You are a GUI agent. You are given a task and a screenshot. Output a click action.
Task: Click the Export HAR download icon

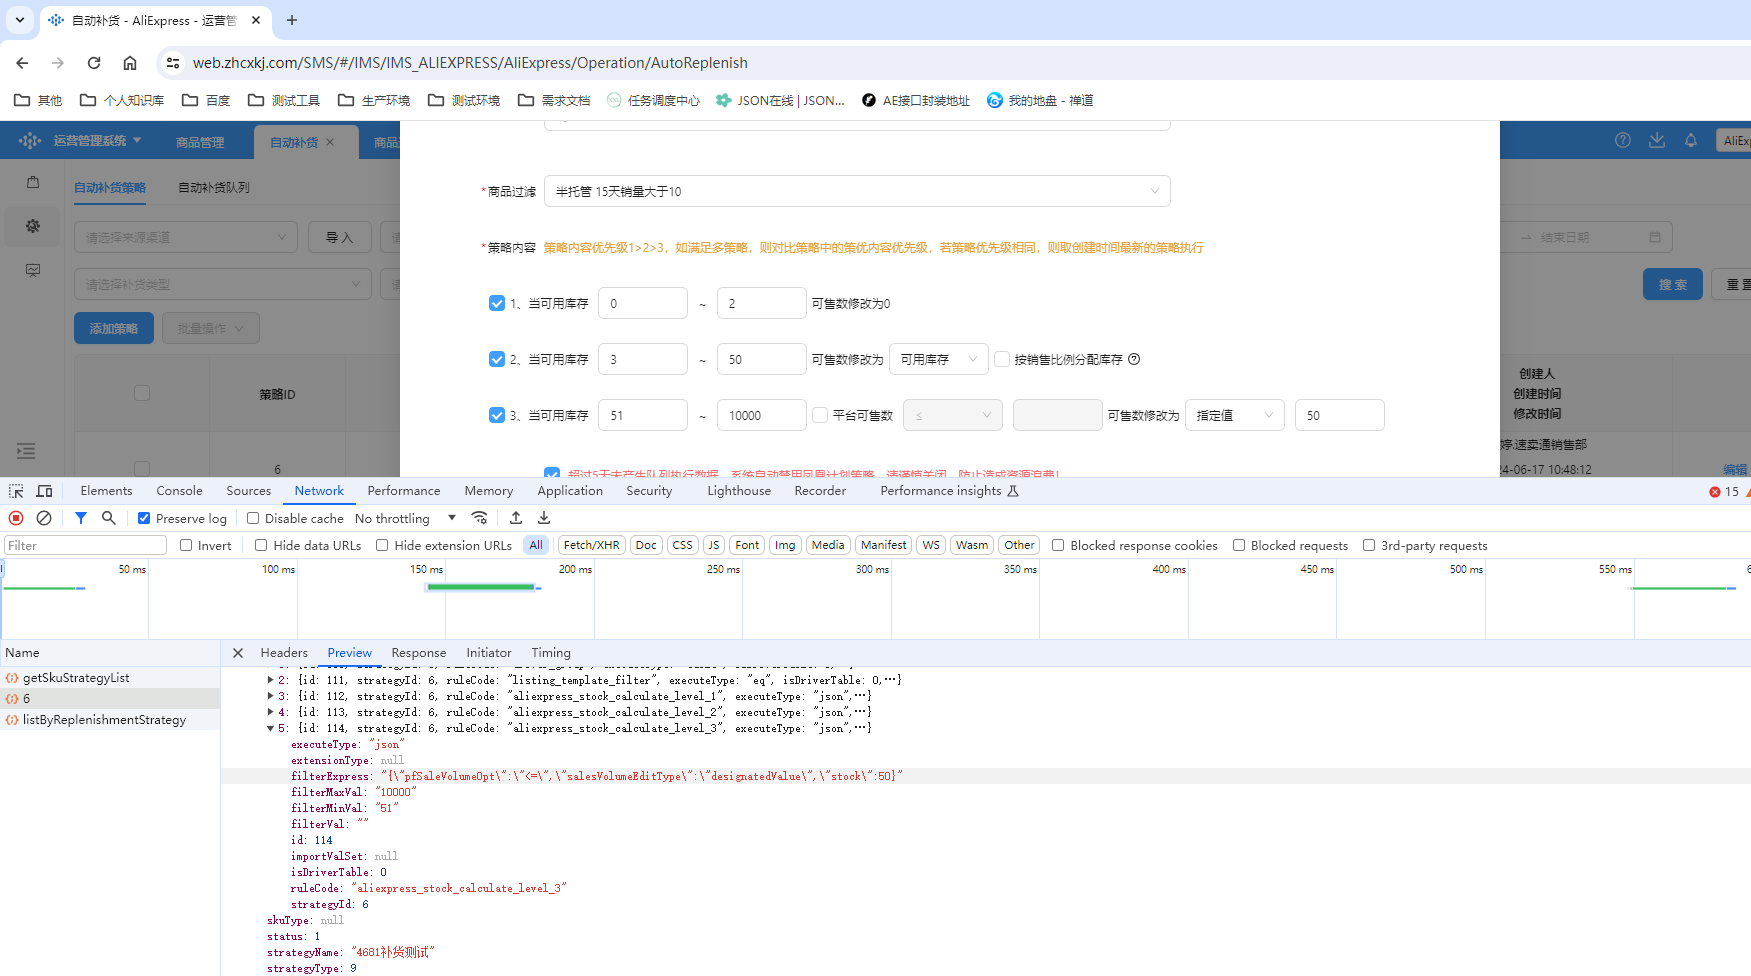pyautogui.click(x=544, y=518)
